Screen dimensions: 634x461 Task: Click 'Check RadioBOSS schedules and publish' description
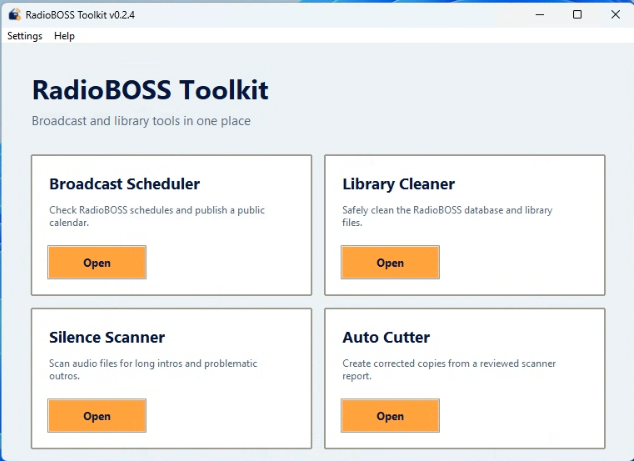pyautogui.click(x=157, y=216)
